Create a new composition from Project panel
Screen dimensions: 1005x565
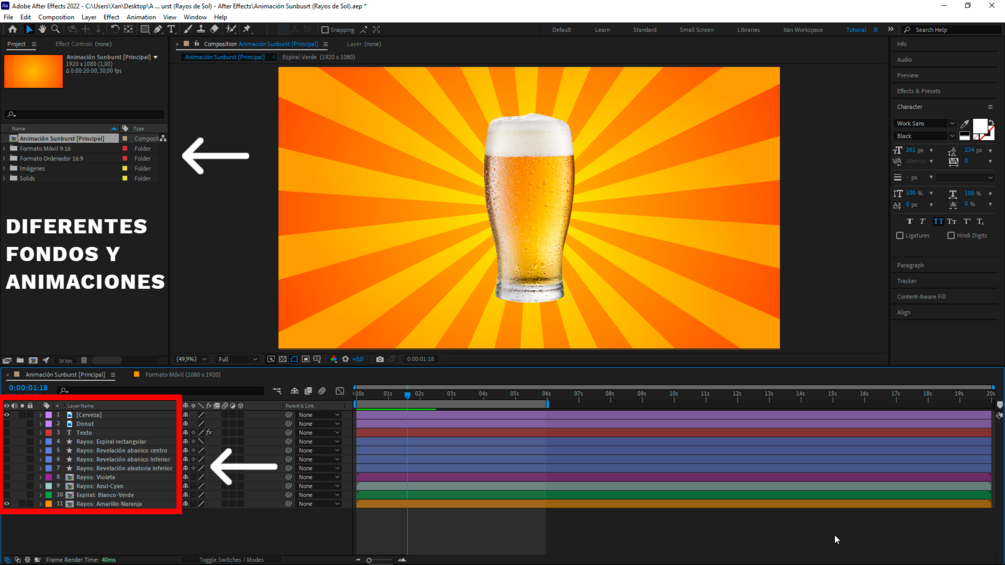(x=33, y=361)
